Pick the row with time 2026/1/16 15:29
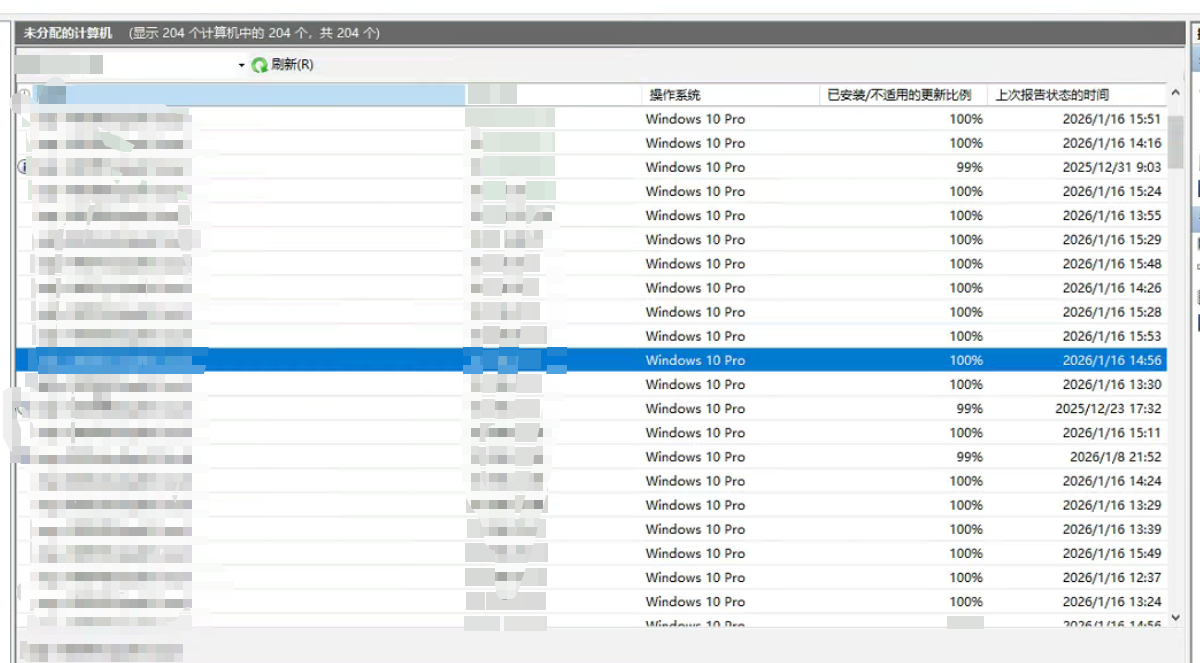 1112,239
